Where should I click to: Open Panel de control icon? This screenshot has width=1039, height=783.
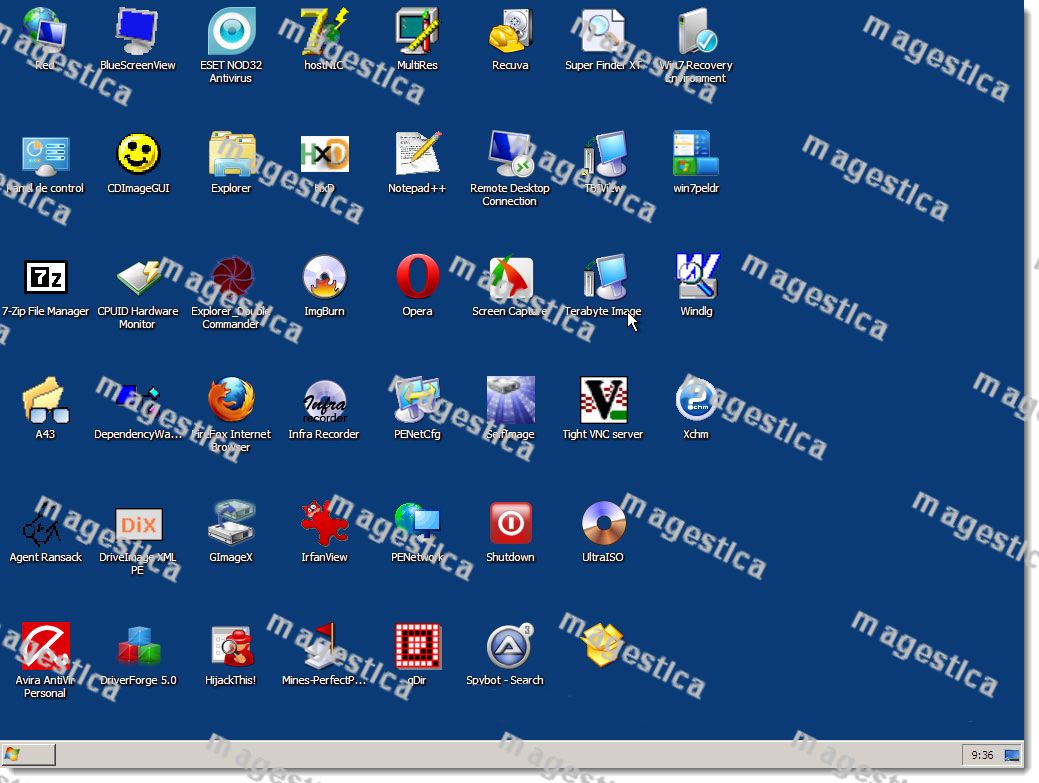[x=45, y=155]
